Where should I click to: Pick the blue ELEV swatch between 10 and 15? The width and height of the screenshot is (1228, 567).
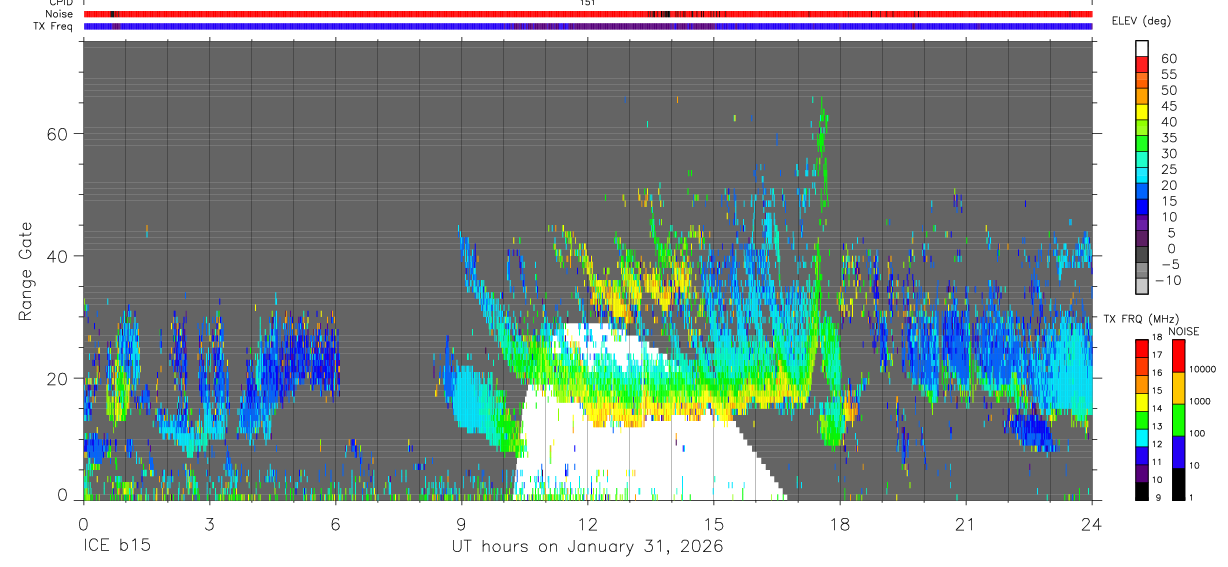click(x=1143, y=208)
